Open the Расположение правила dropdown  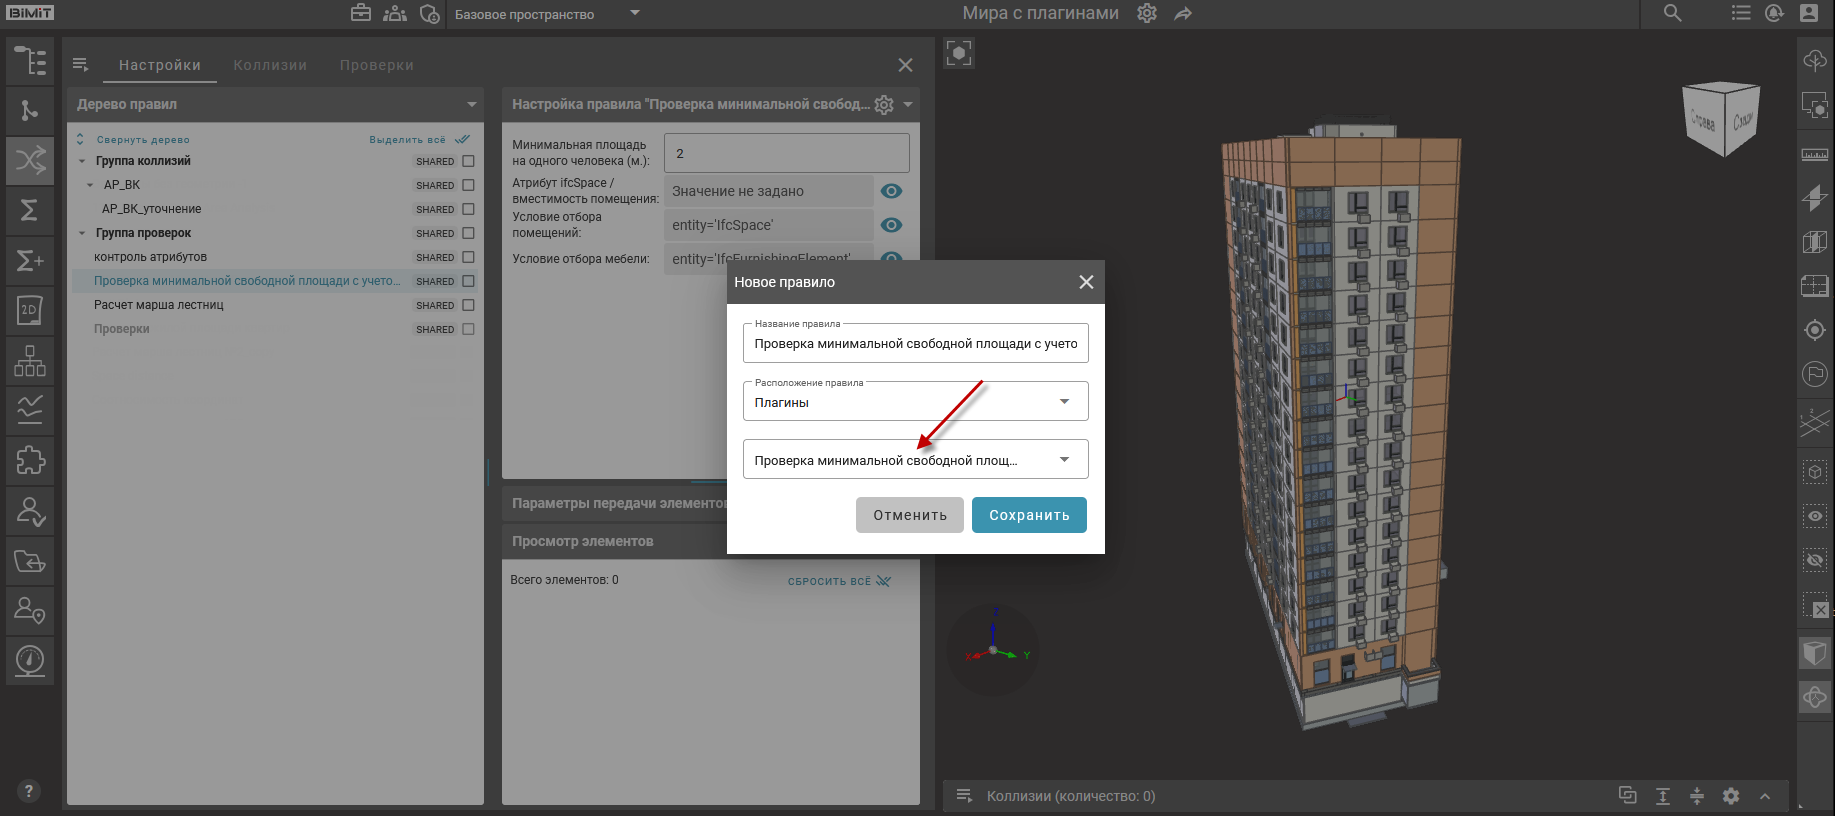[x=914, y=402]
